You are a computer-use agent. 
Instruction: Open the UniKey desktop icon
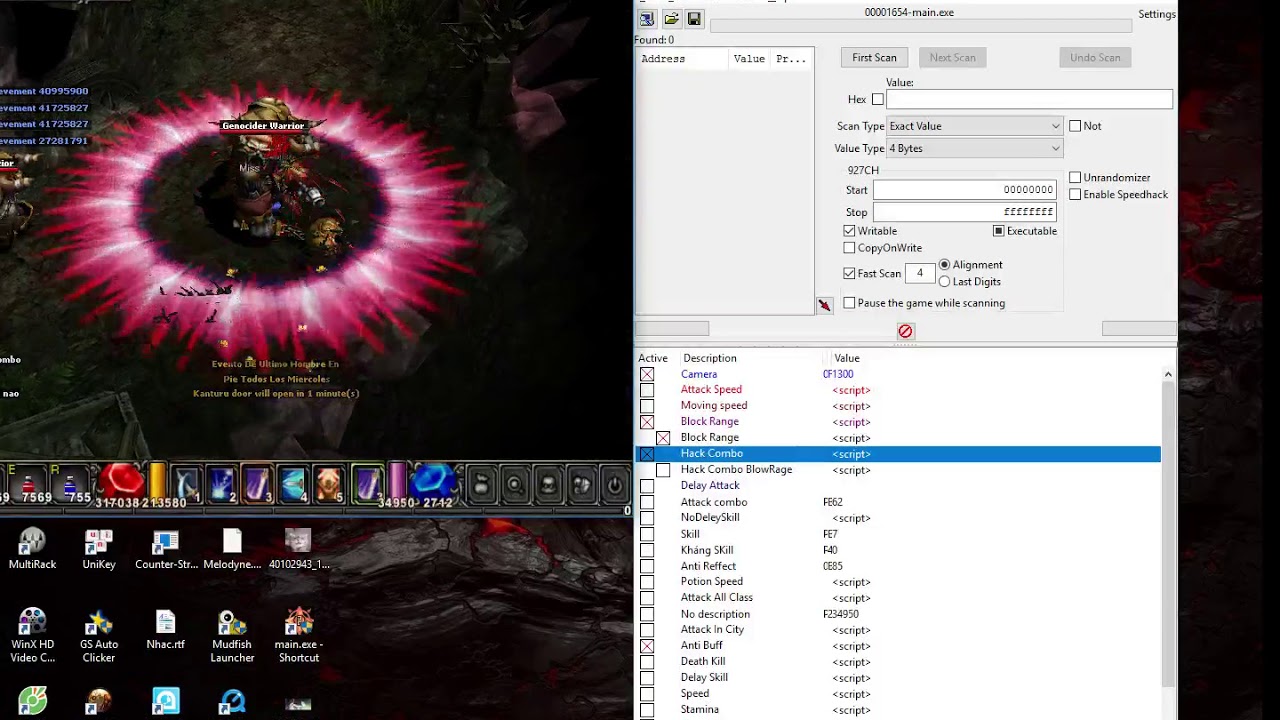tap(99, 549)
